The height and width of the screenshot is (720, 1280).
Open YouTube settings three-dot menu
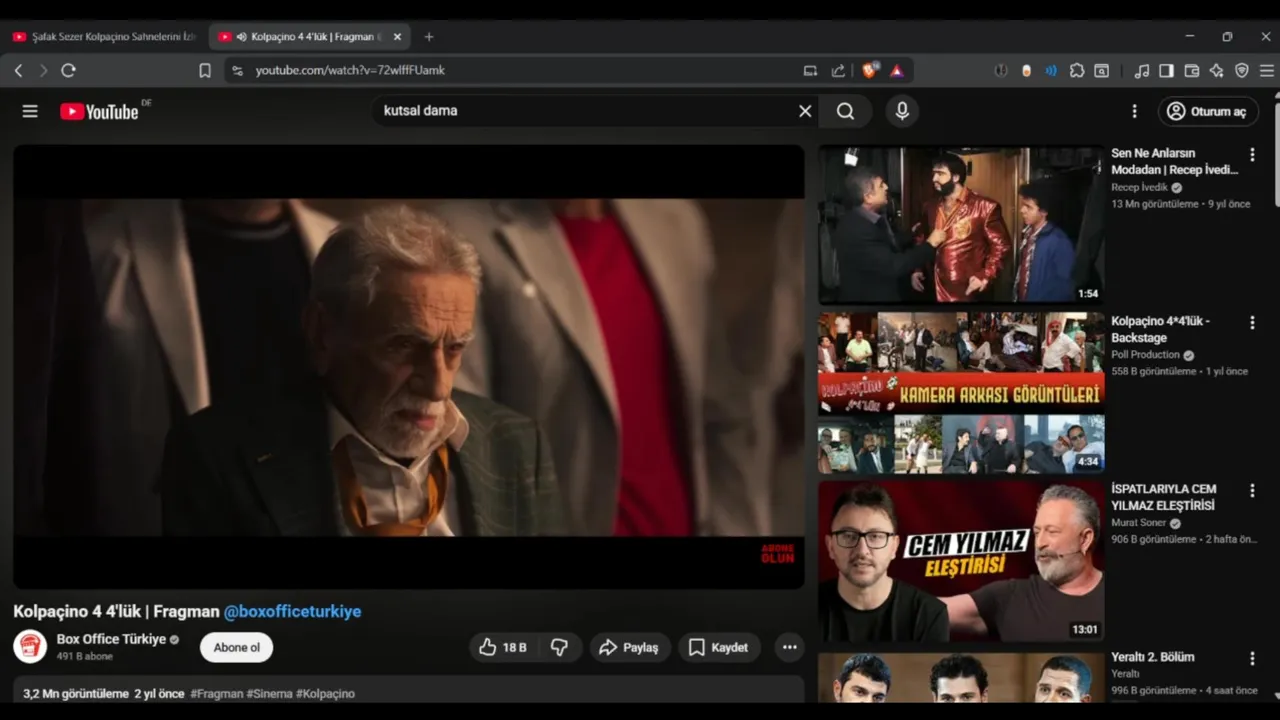pyautogui.click(x=1134, y=111)
